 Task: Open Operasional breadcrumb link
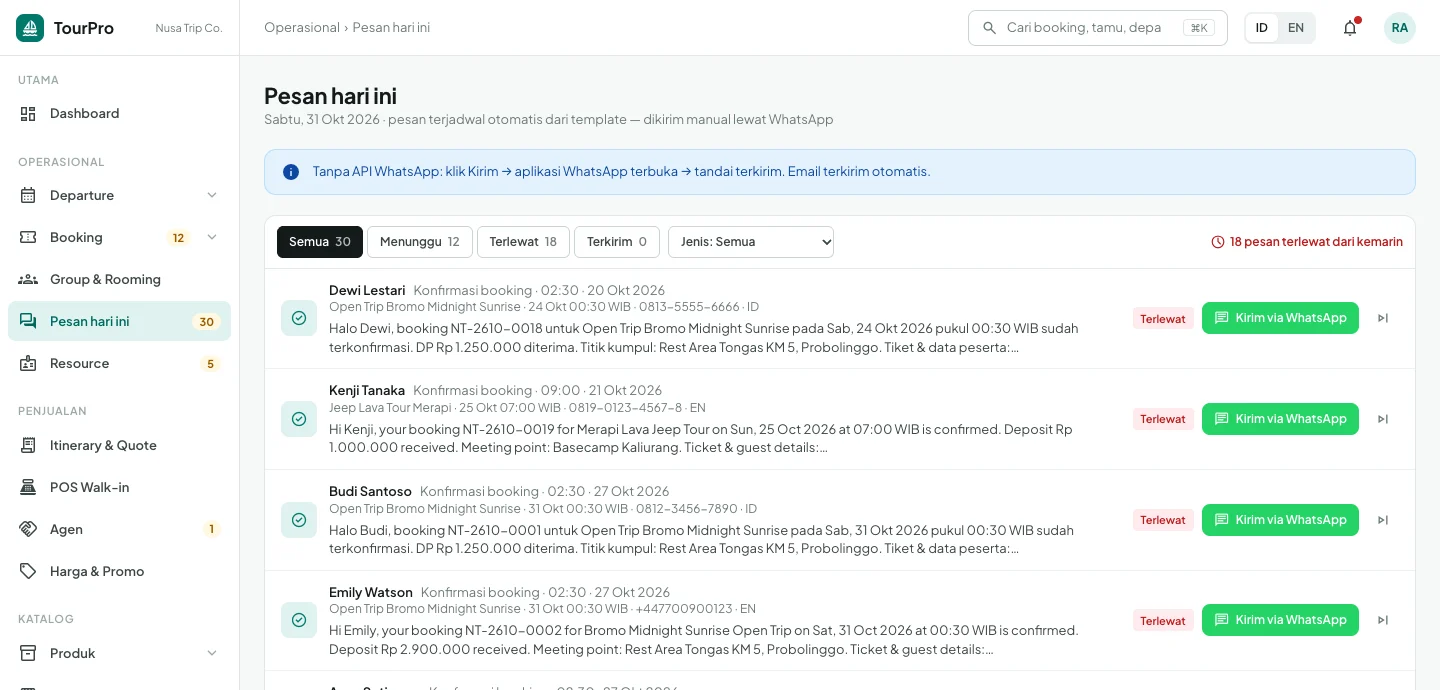click(302, 28)
